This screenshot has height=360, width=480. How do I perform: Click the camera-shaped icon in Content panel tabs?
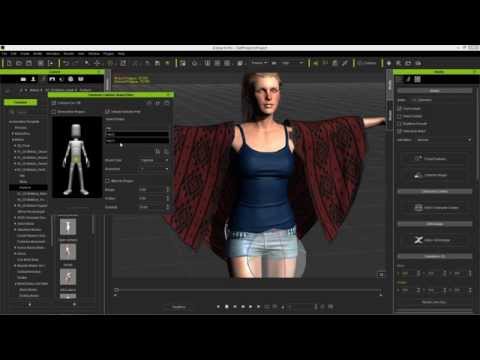(23, 79)
